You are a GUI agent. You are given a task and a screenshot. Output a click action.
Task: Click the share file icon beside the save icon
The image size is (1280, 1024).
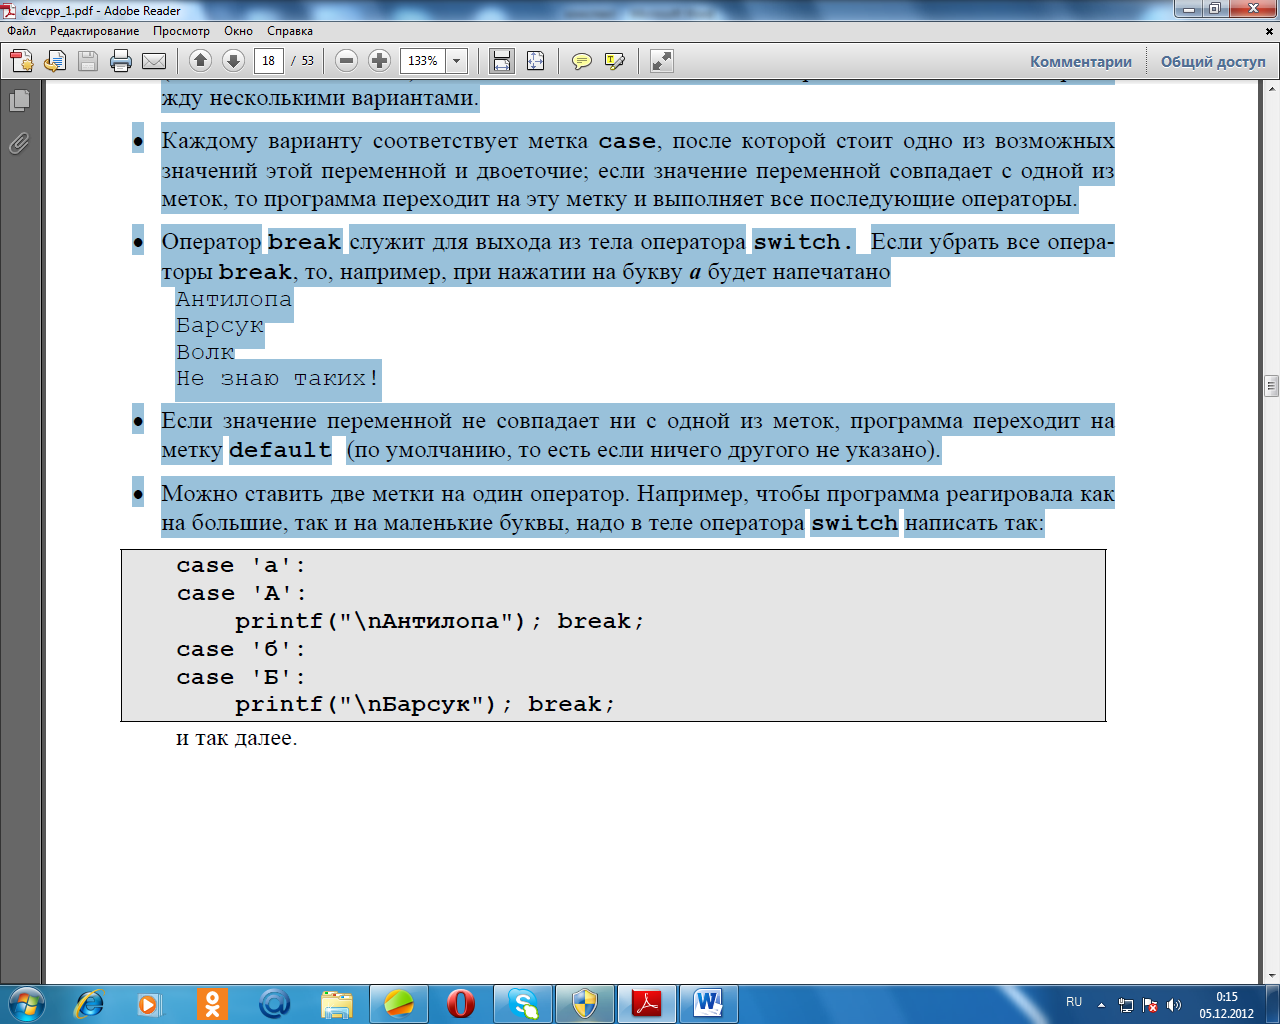(x=55, y=61)
